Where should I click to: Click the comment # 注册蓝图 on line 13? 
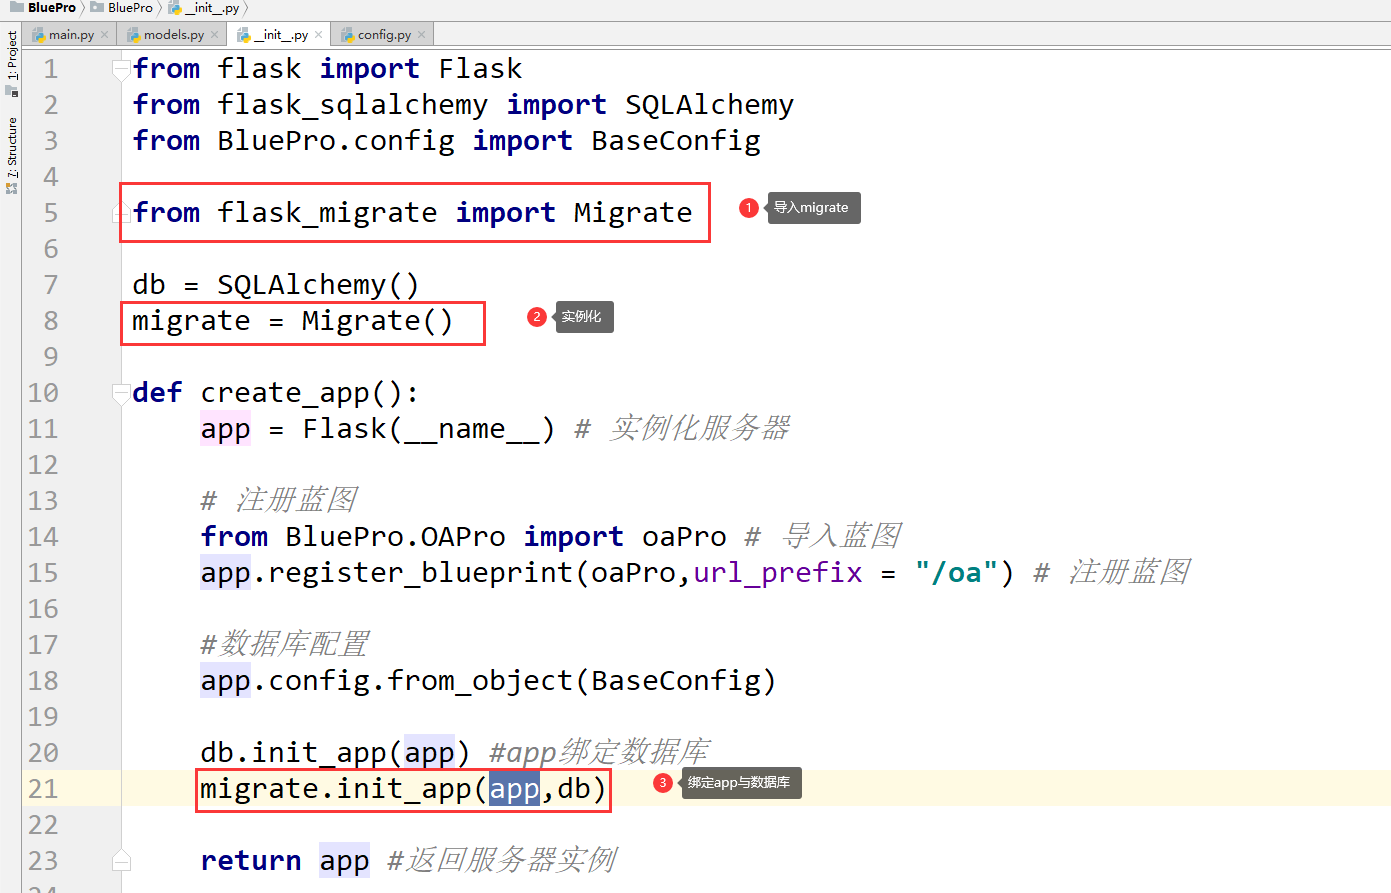tap(279, 500)
